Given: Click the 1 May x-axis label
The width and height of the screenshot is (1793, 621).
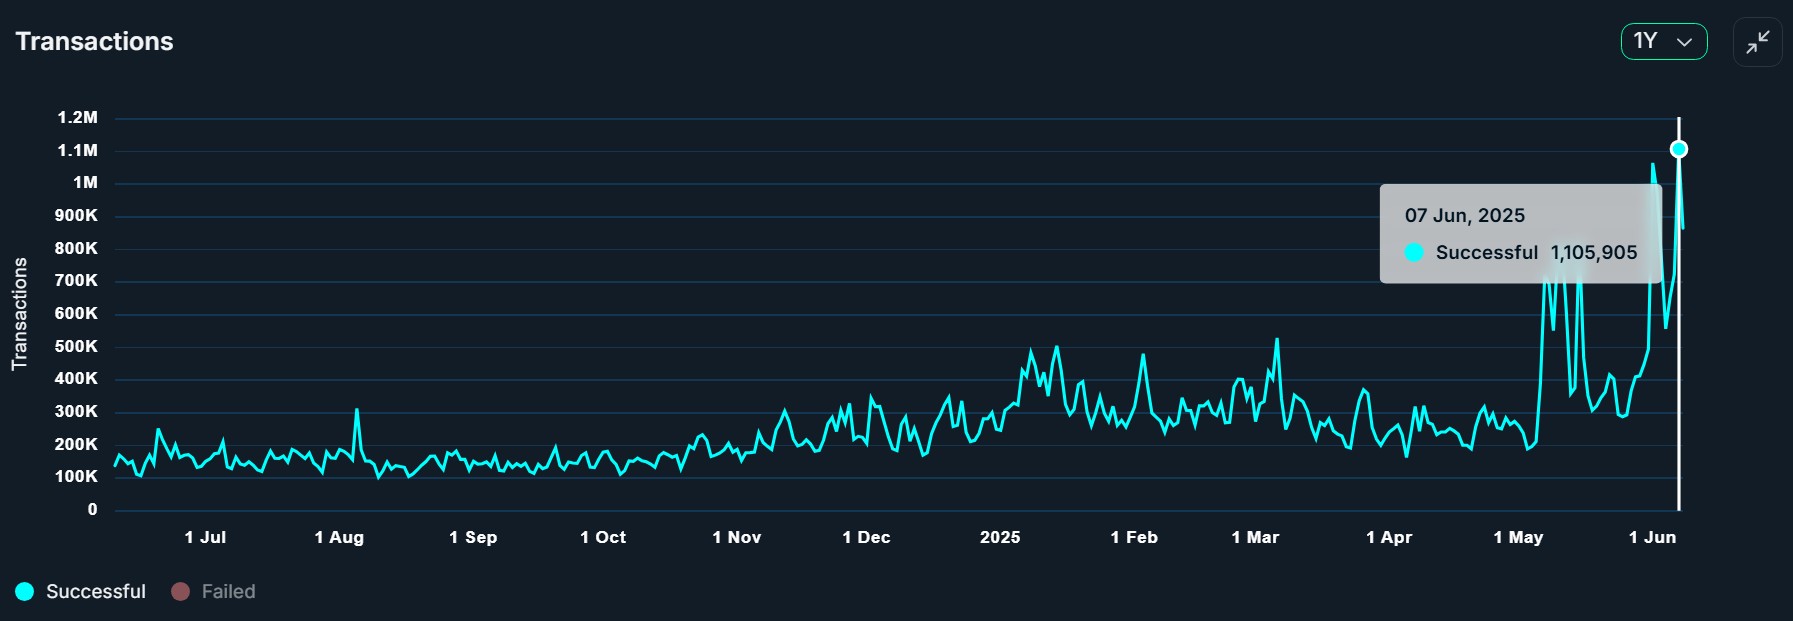Looking at the screenshot, I should point(1518,537).
